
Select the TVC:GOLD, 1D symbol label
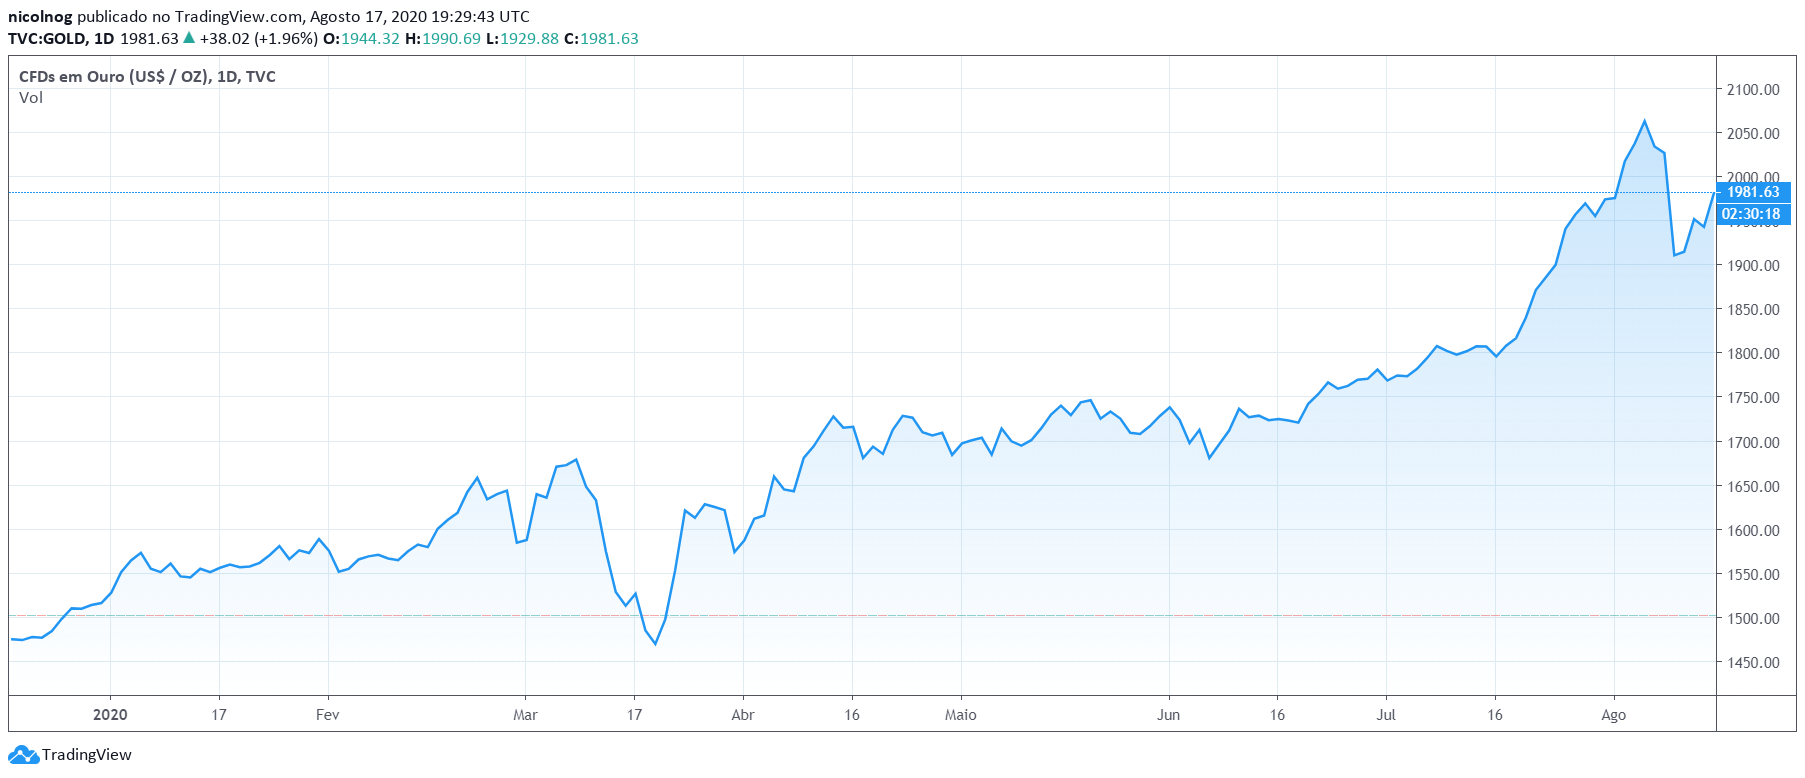pos(61,39)
